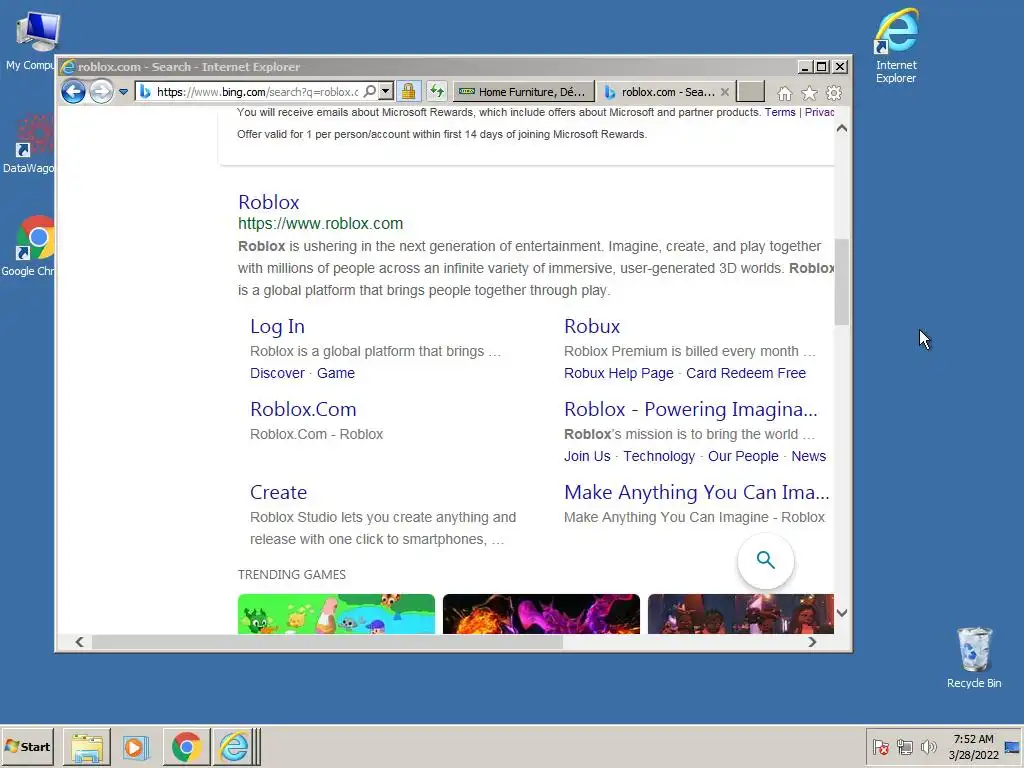
Task: Go back with the Internet Explorer back arrow
Action: click(73, 91)
